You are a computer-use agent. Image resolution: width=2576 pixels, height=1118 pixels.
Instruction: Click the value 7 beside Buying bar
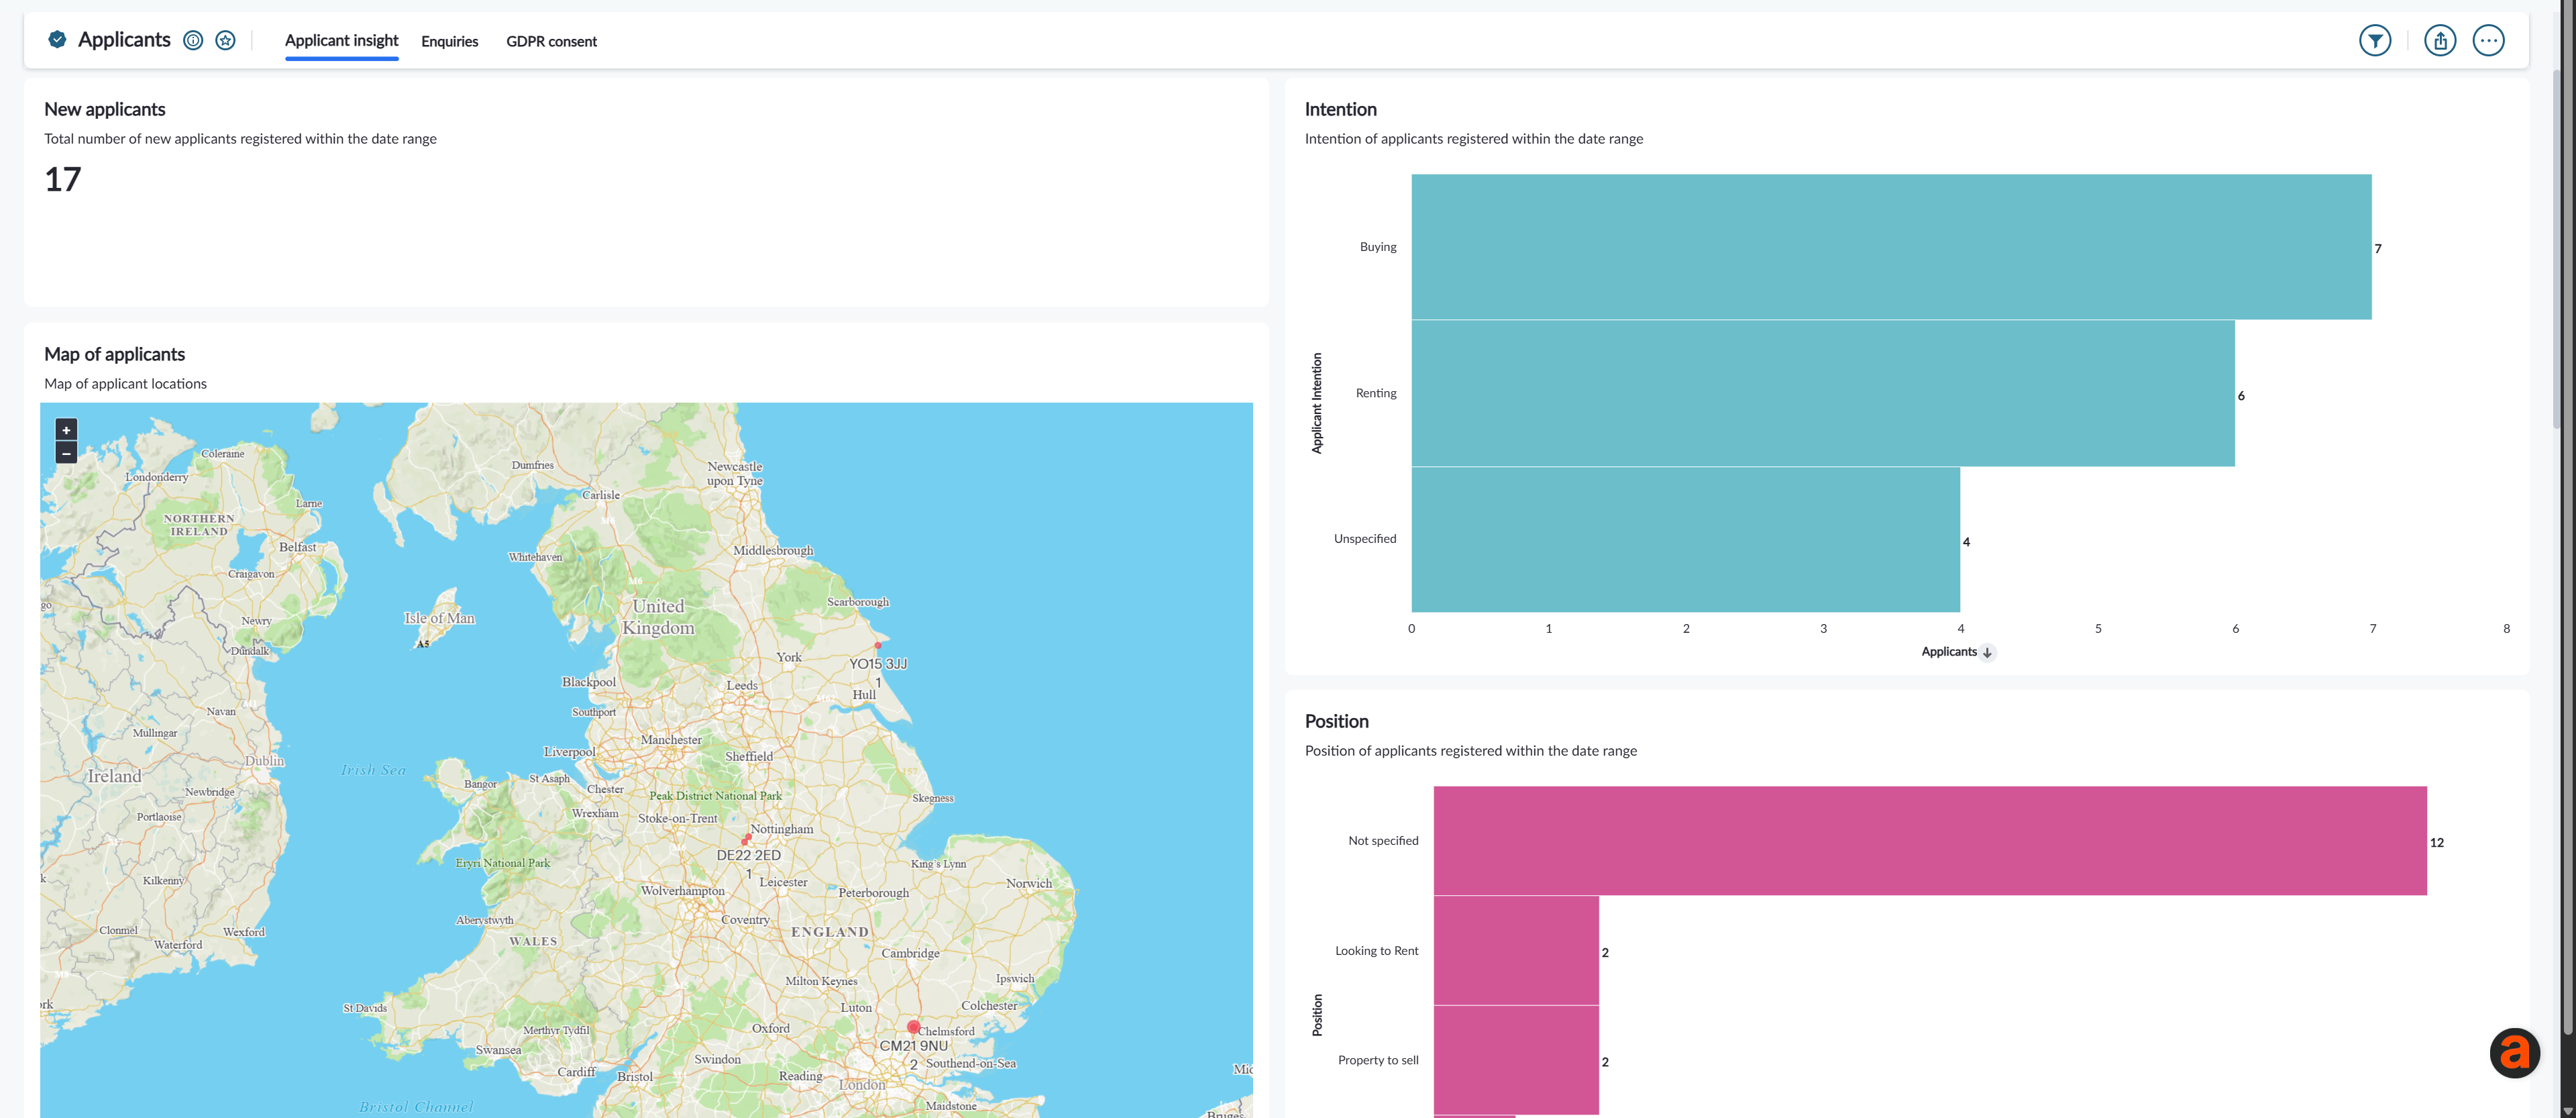pyautogui.click(x=2378, y=249)
